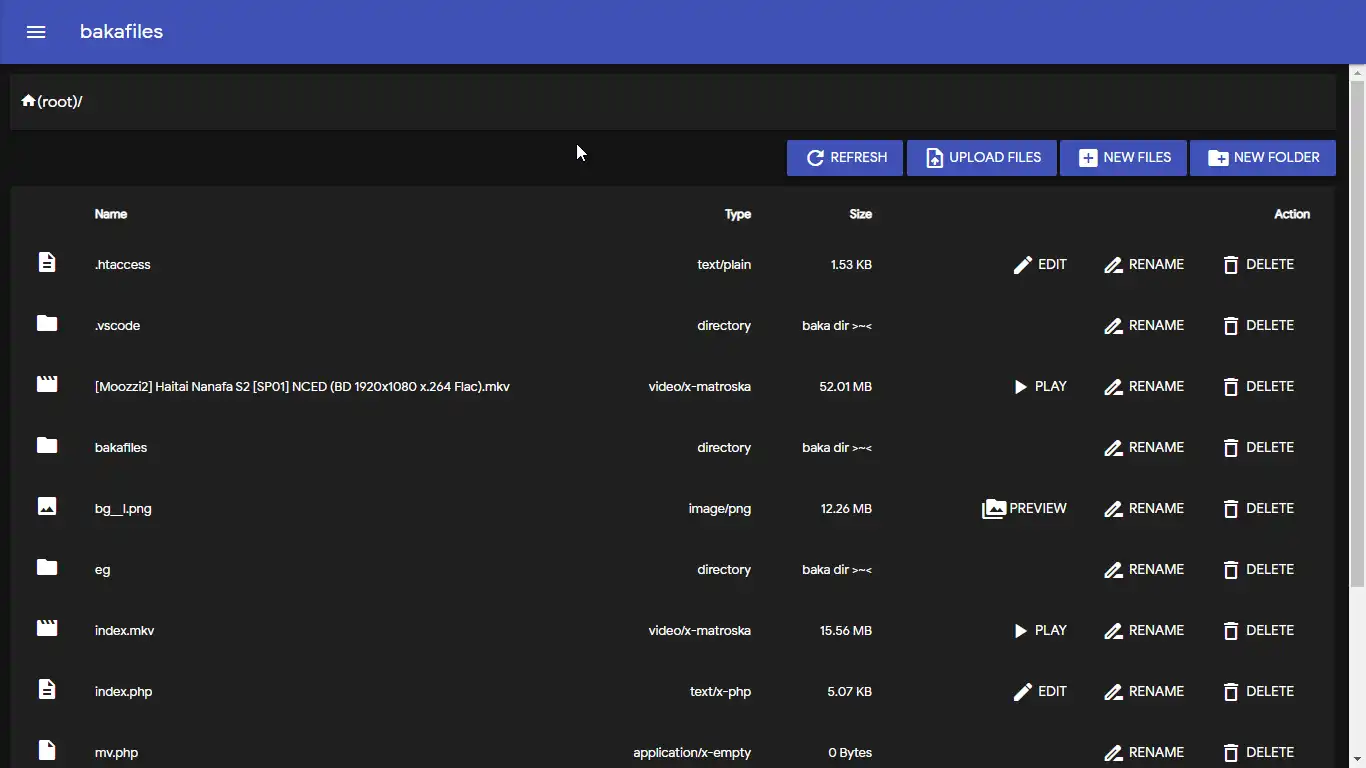Click the scrollbar up arrow
Image resolution: width=1366 pixels, height=768 pixels.
tap(1357, 72)
